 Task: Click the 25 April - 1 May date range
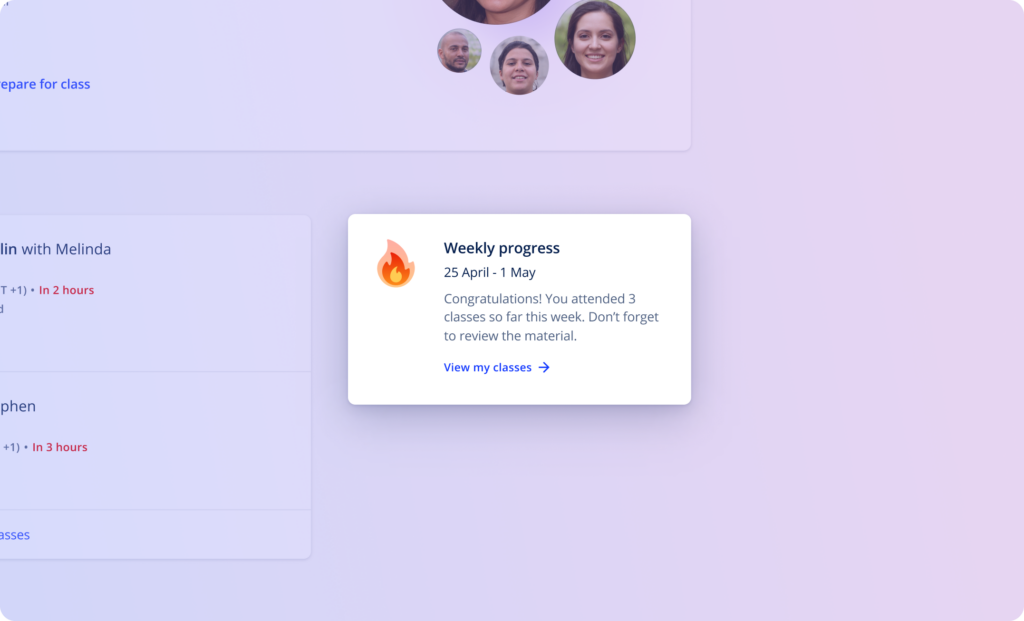tap(490, 272)
